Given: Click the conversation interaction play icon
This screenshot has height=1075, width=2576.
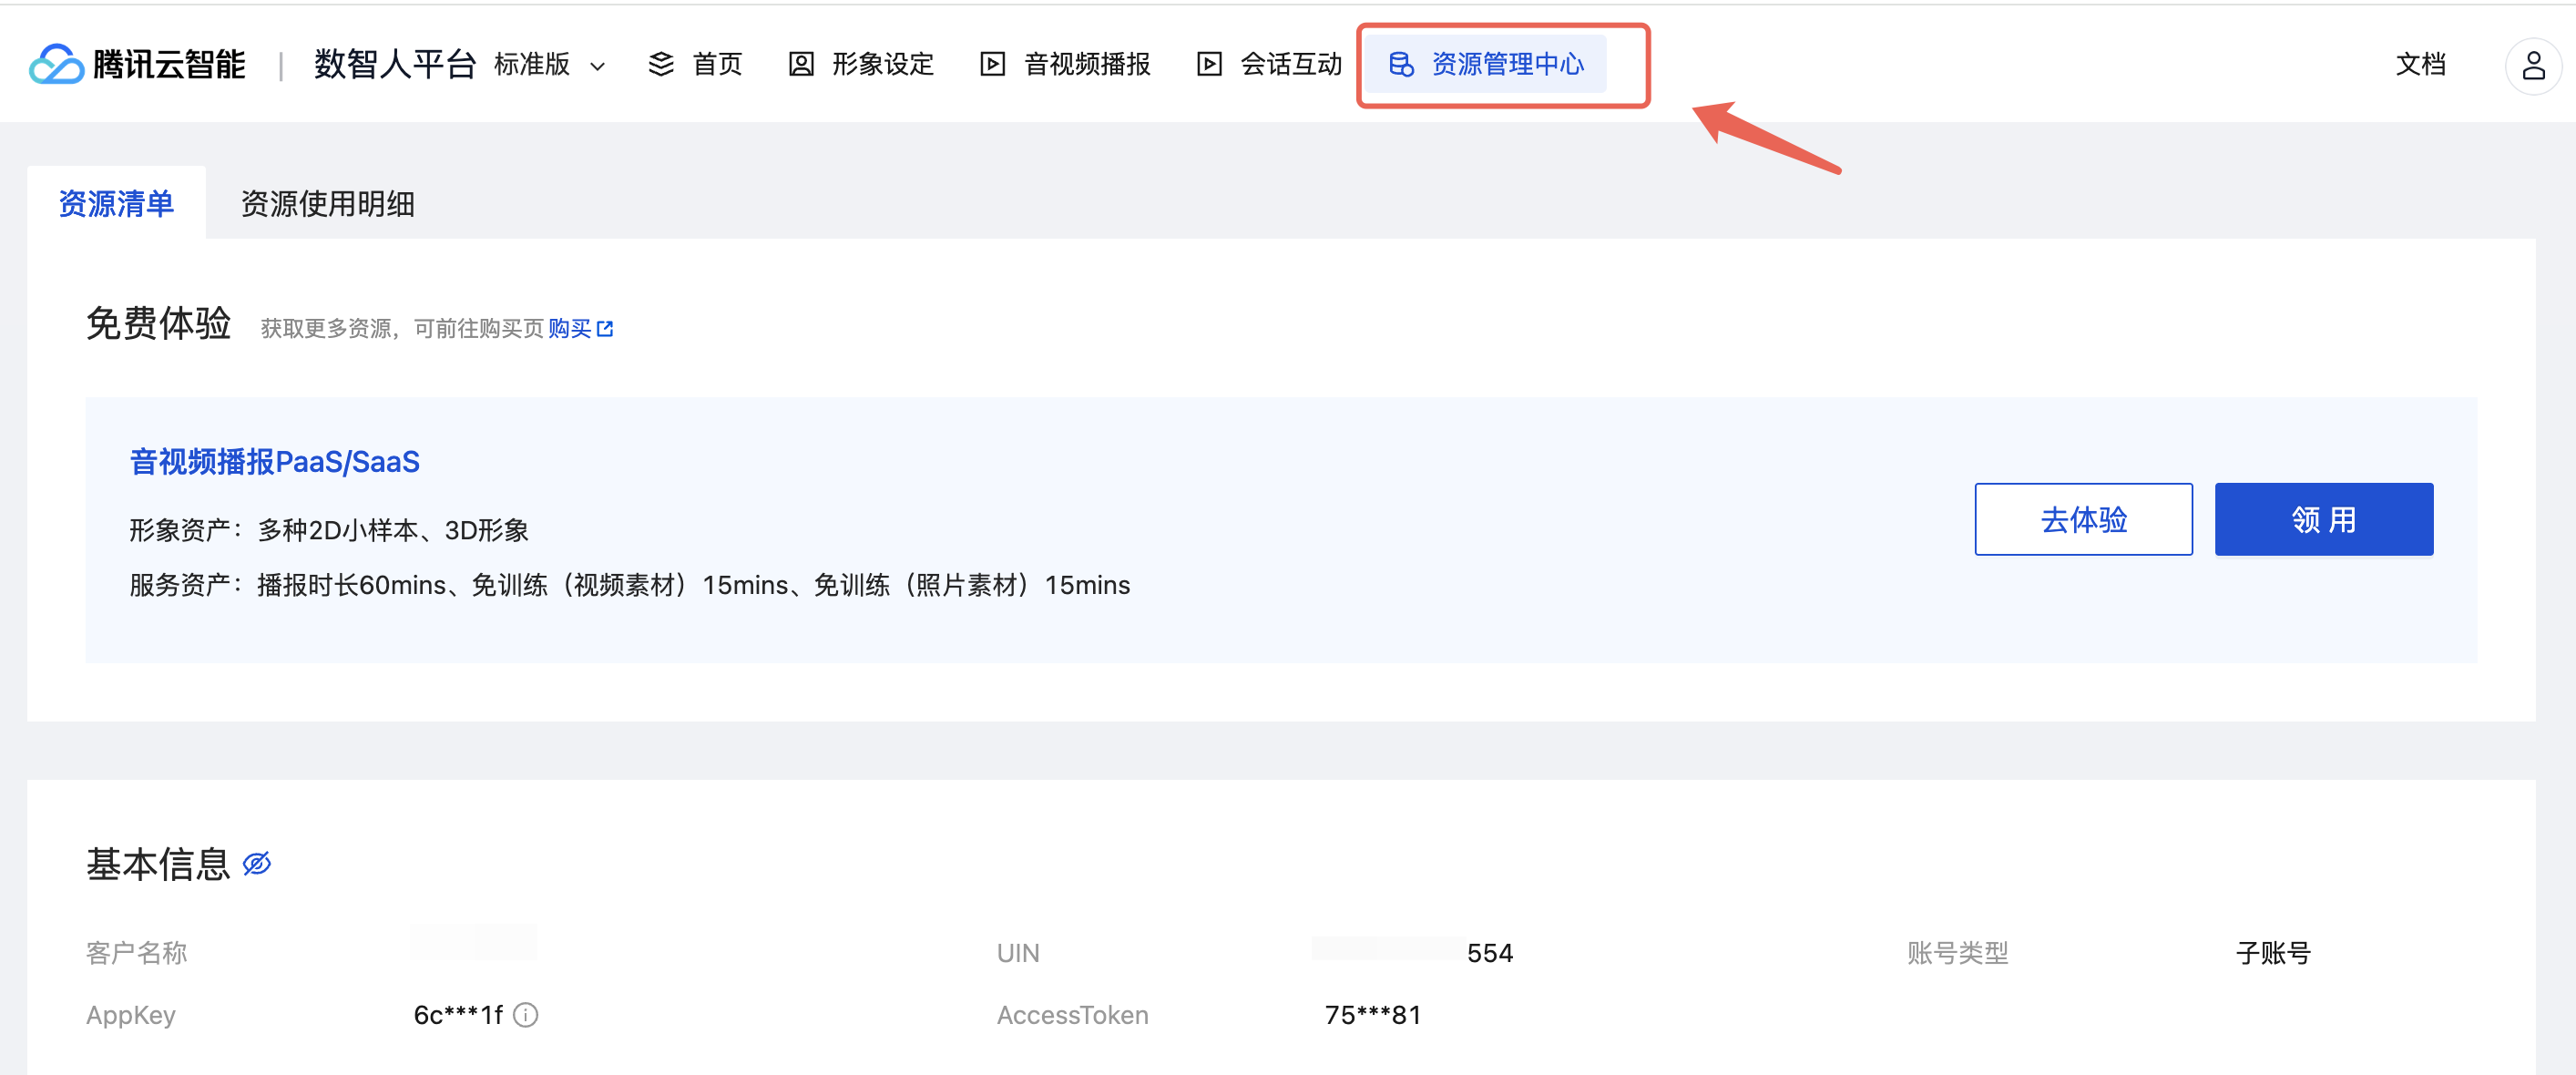Looking at the screenshot, I should (1209, 64).
